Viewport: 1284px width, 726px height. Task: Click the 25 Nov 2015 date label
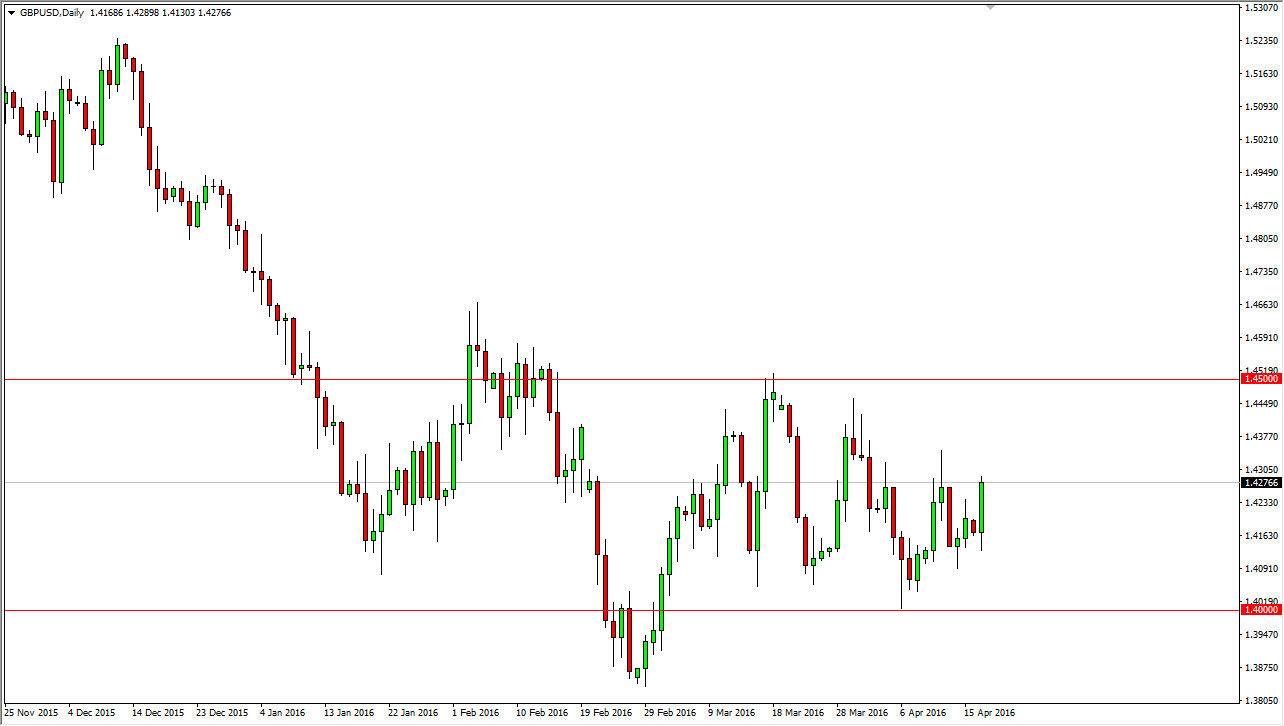point(32,712)
